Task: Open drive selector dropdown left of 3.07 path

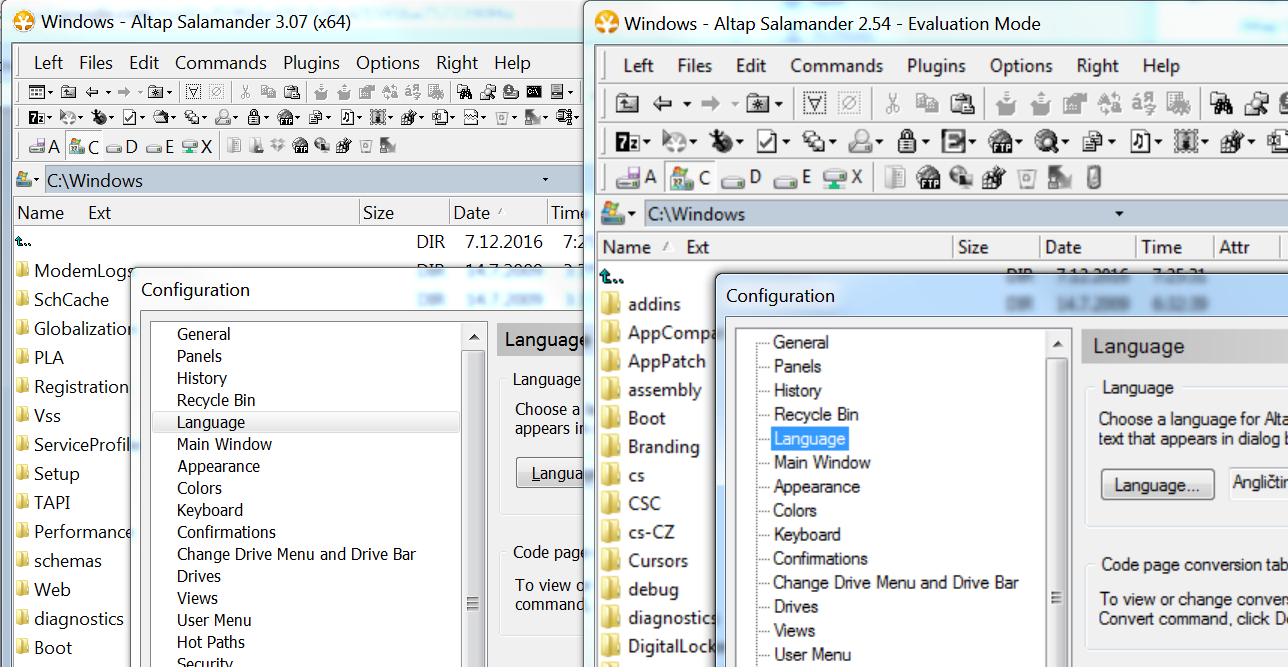Action: [28, 180]
